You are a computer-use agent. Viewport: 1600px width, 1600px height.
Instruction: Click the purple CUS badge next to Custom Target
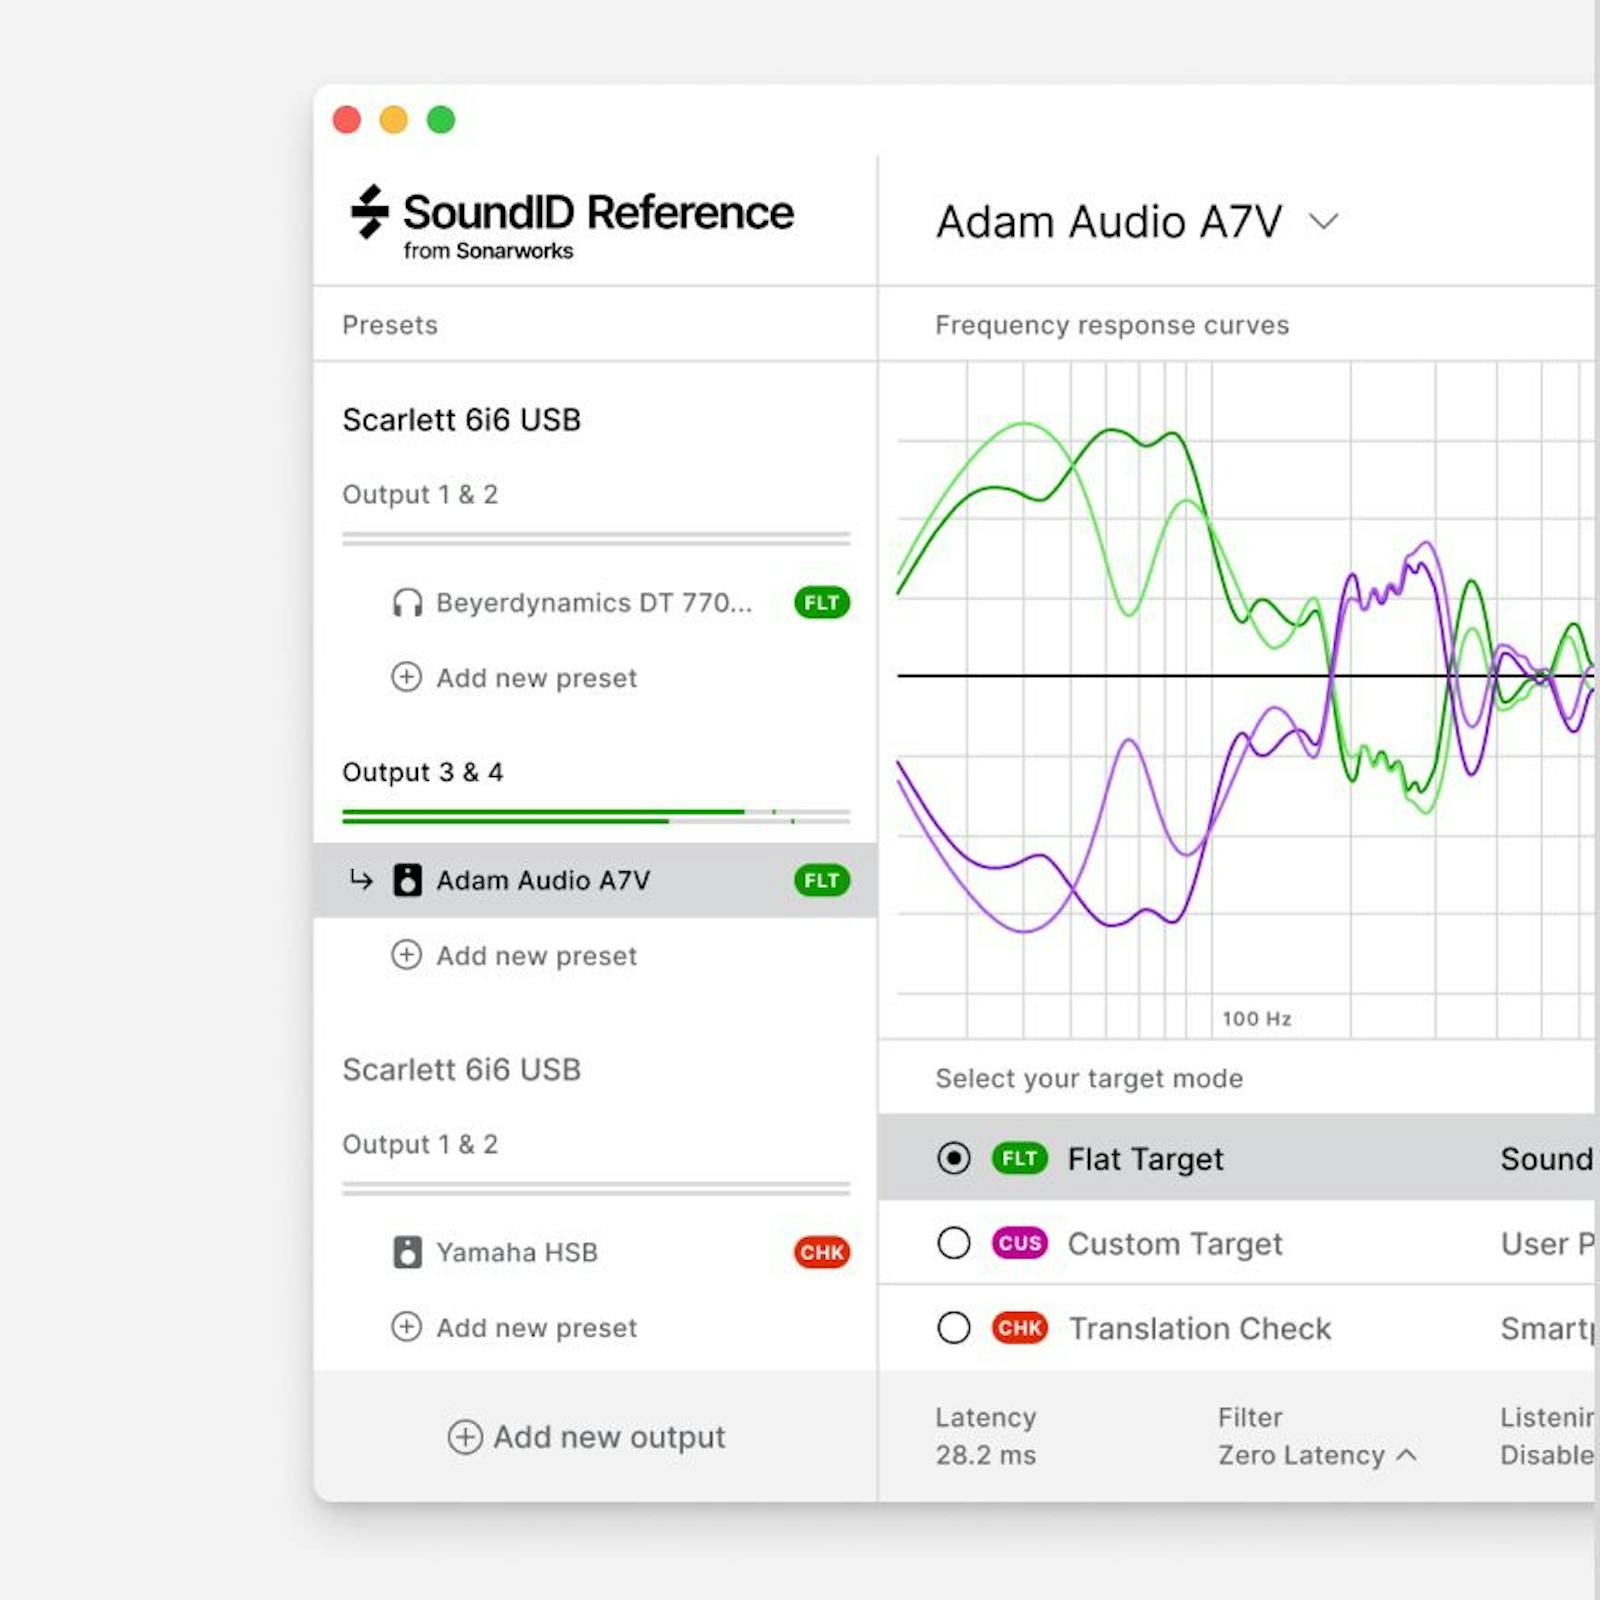coord(1019,1243)
